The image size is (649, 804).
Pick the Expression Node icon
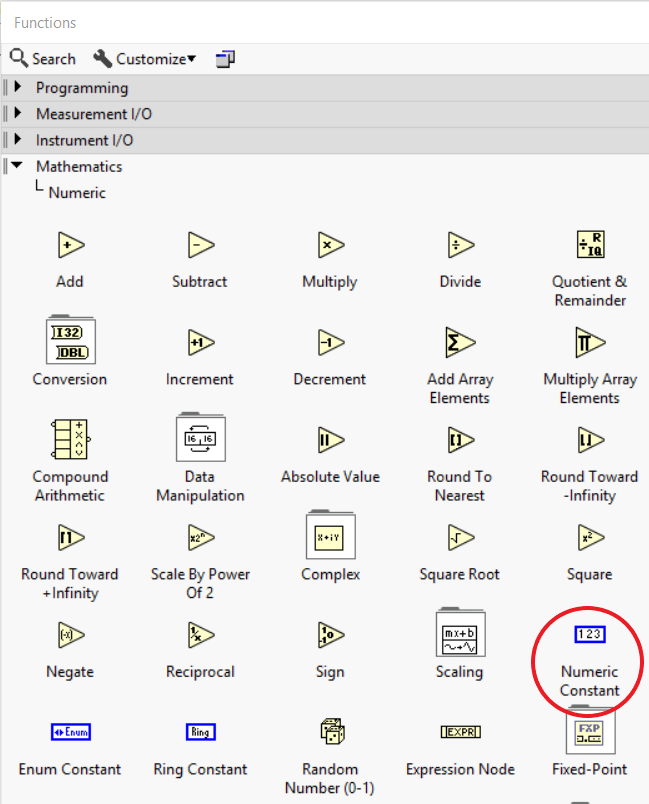point(461,732)
